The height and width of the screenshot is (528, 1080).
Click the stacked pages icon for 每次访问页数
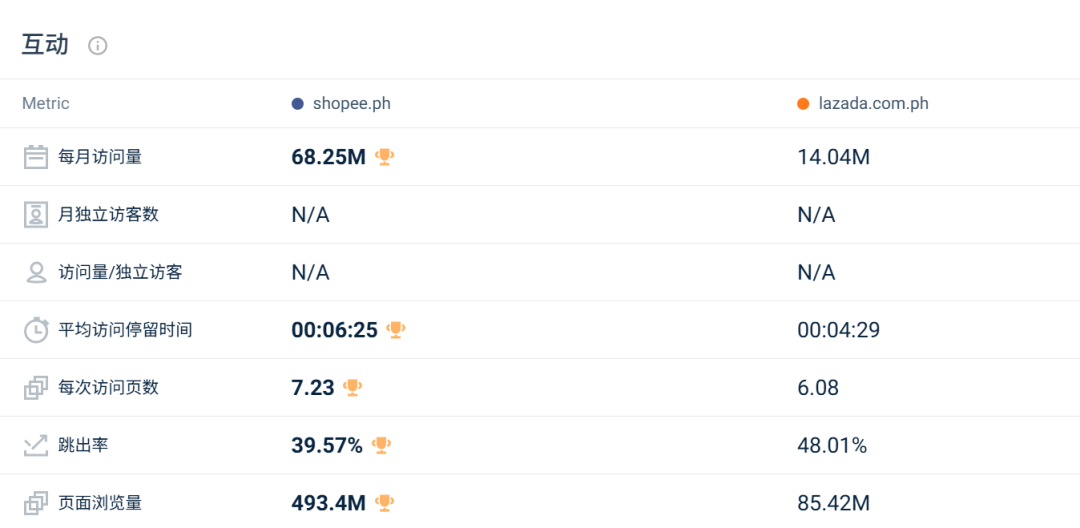(x=36, y=388)
